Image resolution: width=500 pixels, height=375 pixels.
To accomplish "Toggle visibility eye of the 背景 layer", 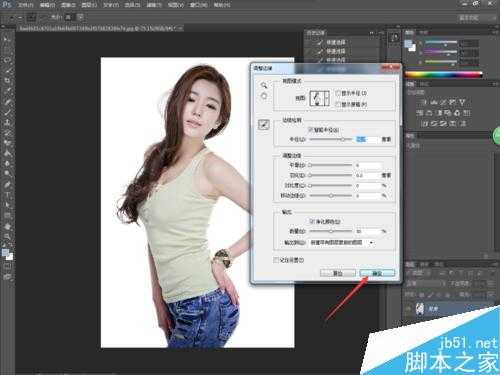I will click(409, 309).
